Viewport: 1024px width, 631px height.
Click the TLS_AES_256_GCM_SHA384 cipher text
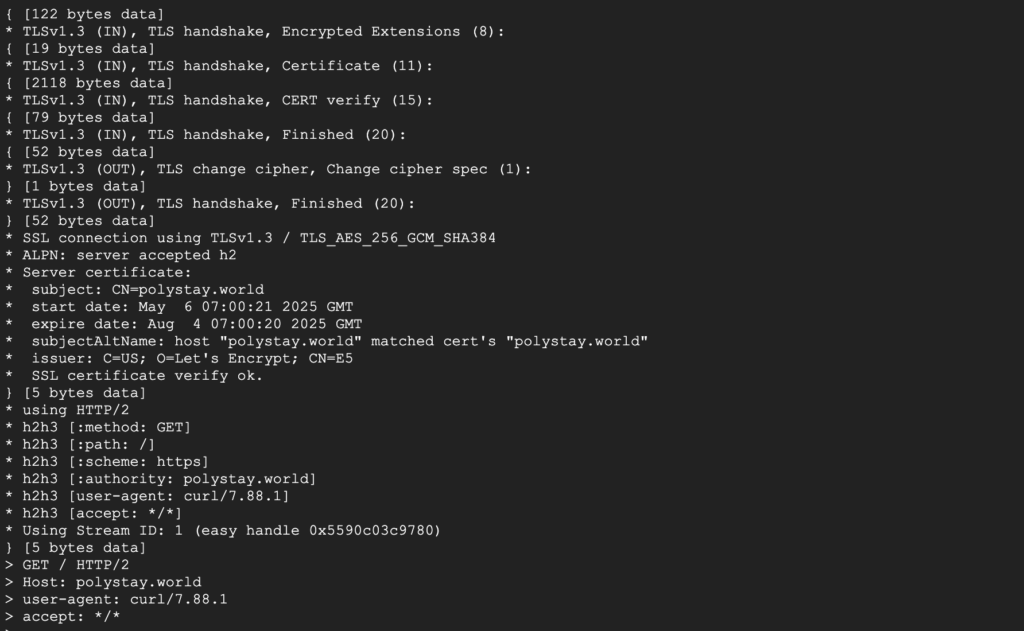[397, 238]
